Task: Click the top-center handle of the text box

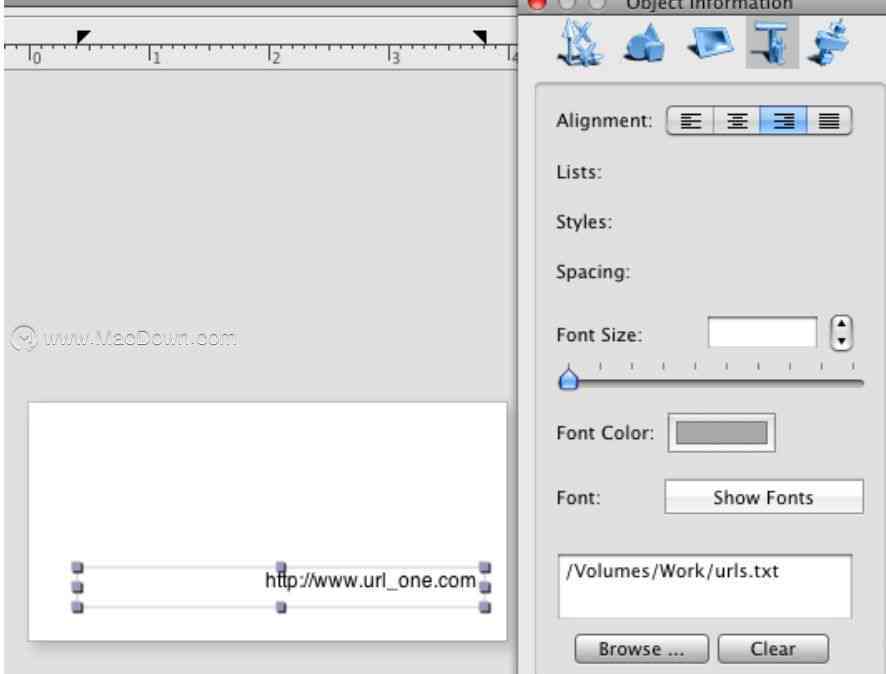Action: [281, 567]
